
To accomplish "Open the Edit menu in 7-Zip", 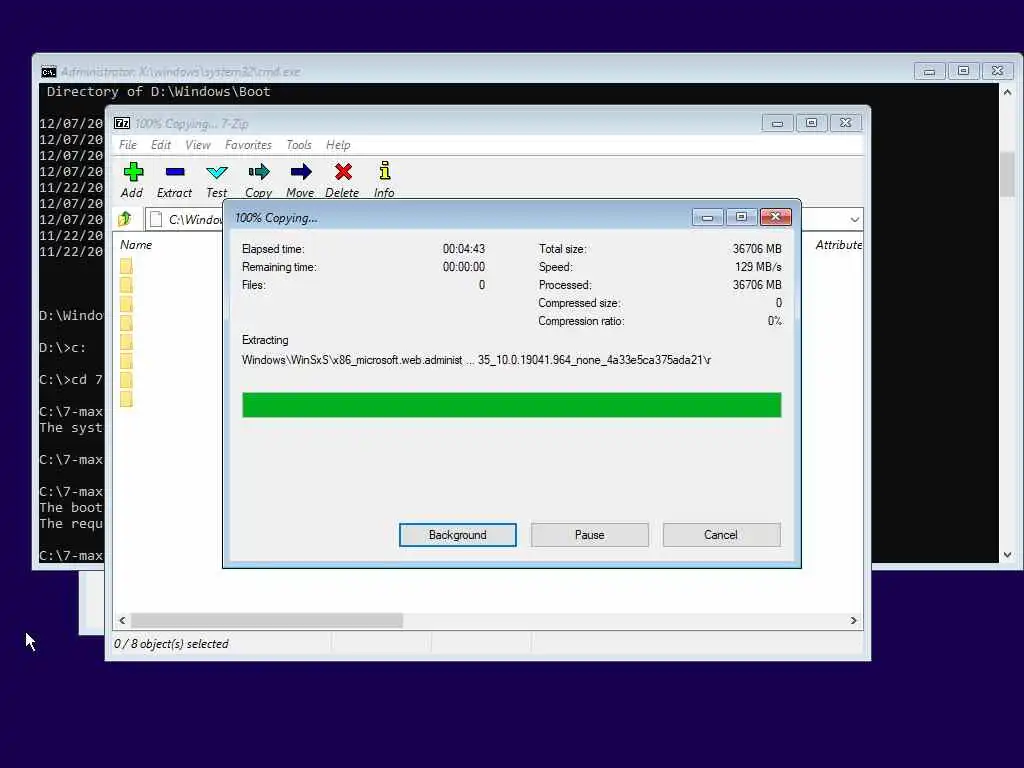I will (161, 145).
